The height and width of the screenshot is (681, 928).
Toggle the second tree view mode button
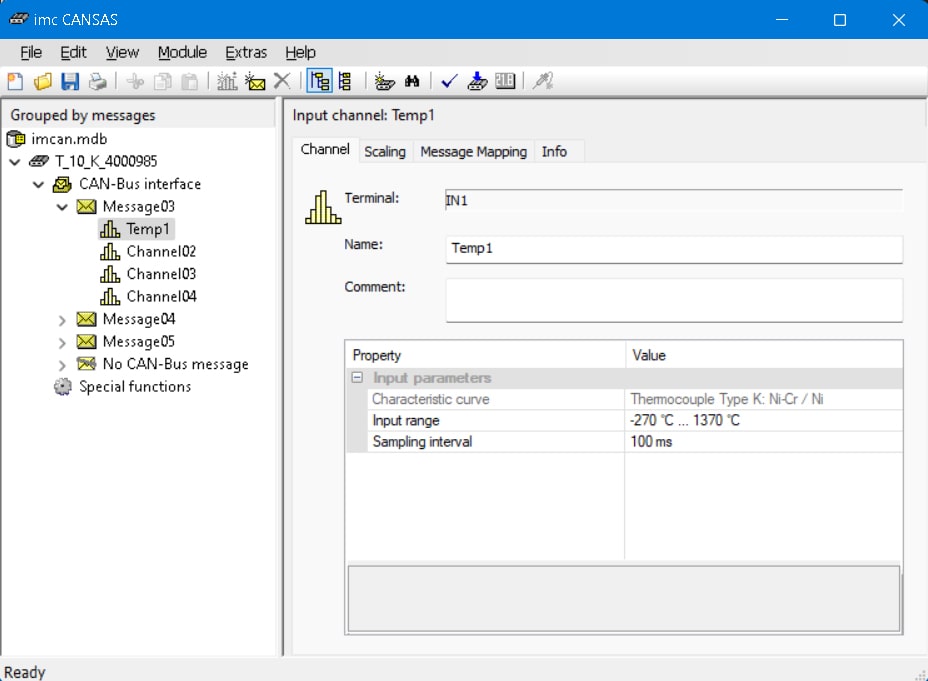point(345,82)
